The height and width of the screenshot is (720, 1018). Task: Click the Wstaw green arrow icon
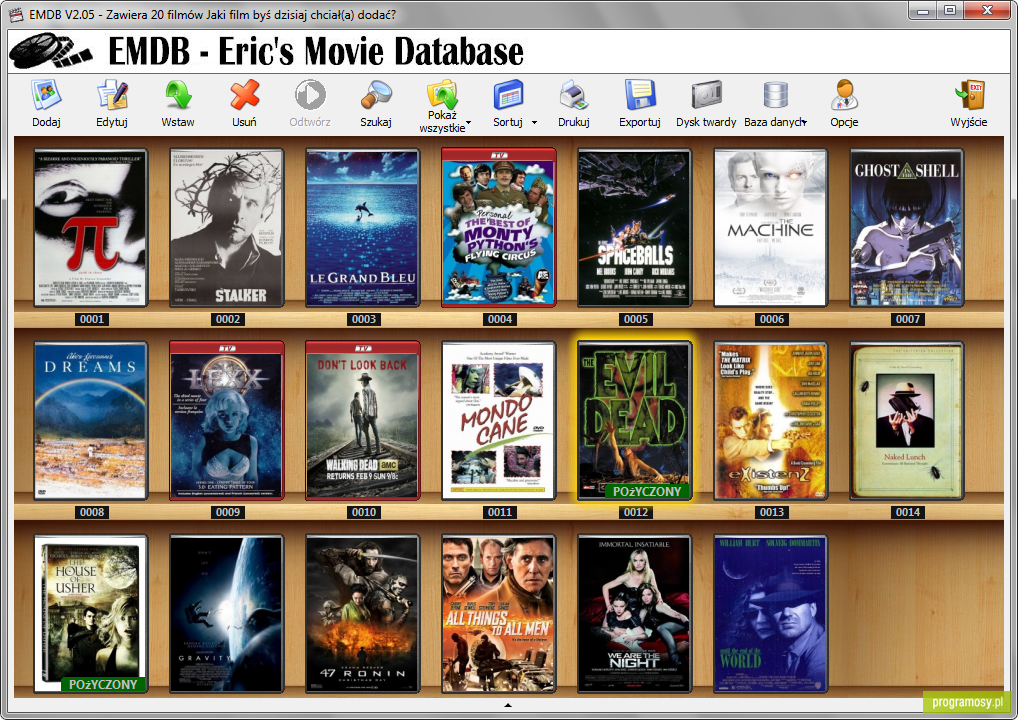coord(178,95)
